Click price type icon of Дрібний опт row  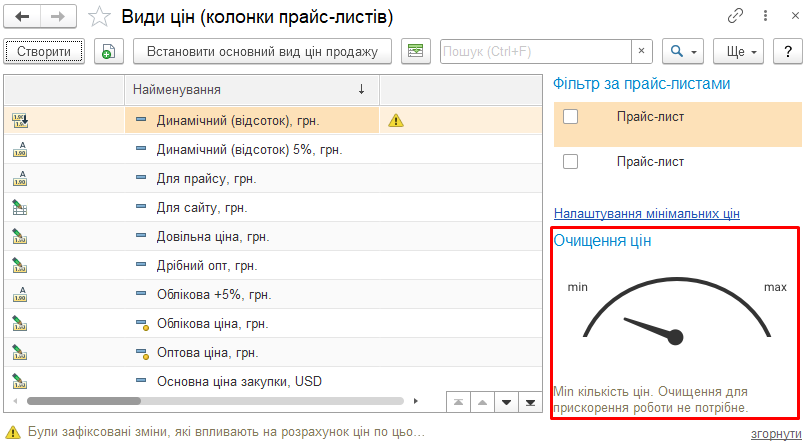coord(20,266)
